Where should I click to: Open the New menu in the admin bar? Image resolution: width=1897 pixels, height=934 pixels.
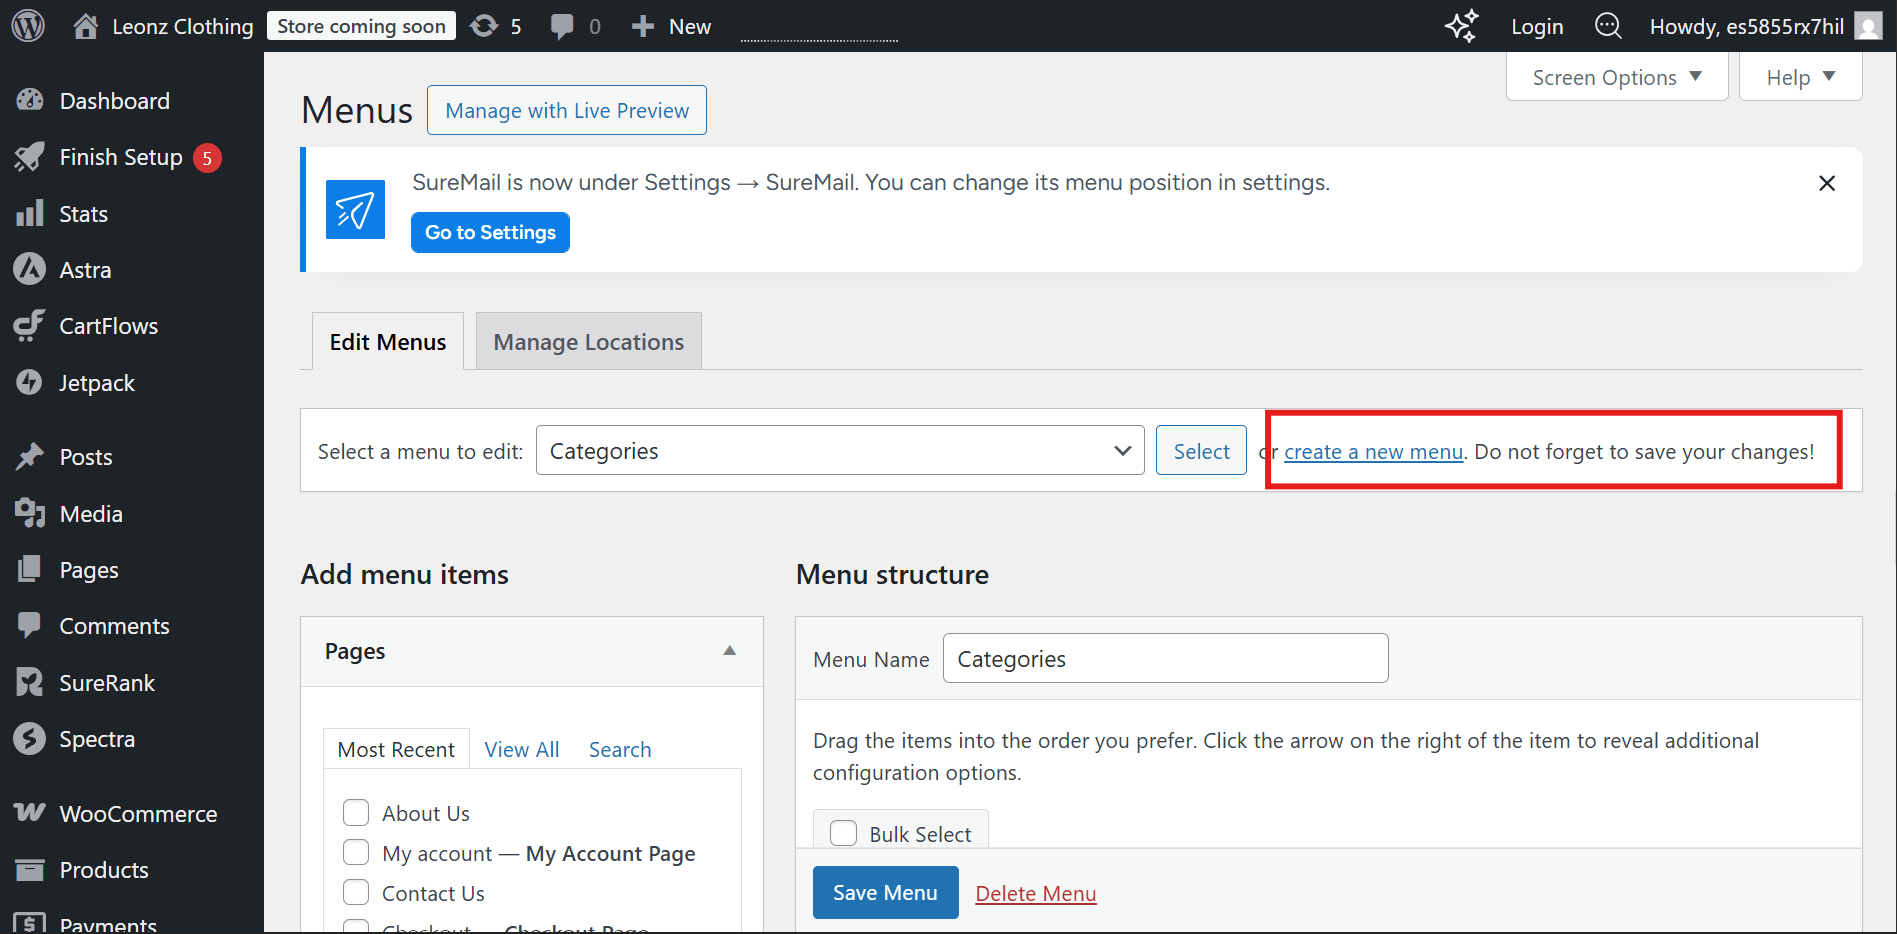(672, 26)
